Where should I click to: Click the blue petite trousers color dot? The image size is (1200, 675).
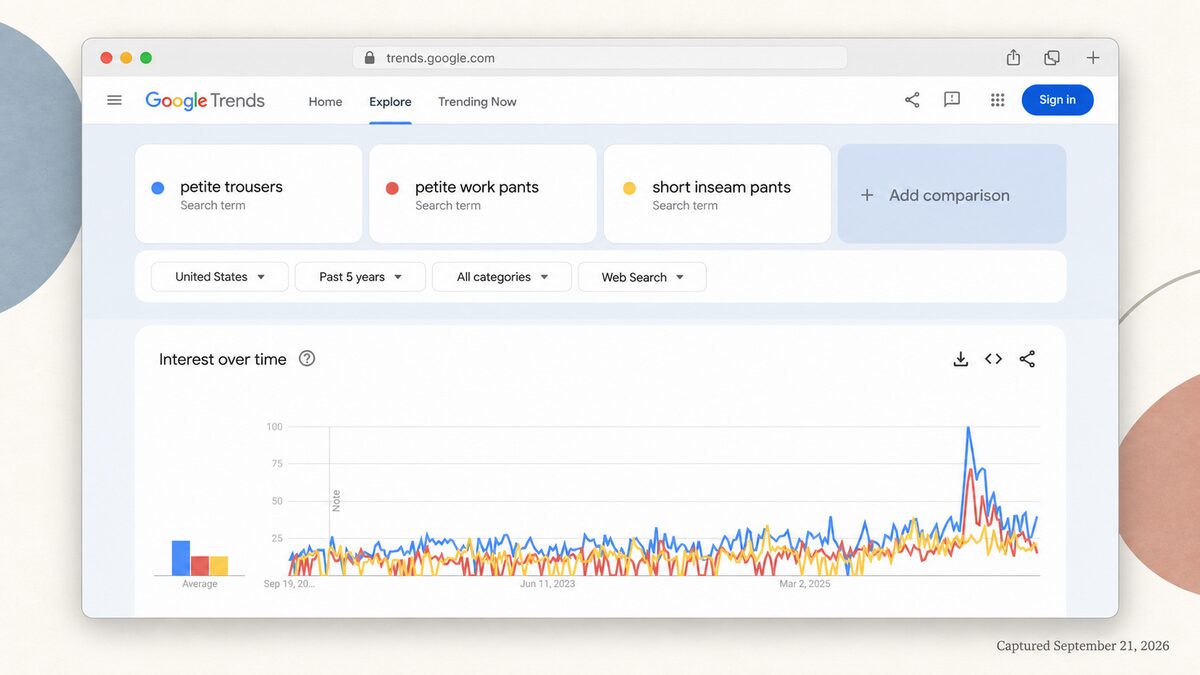point(158,188)
